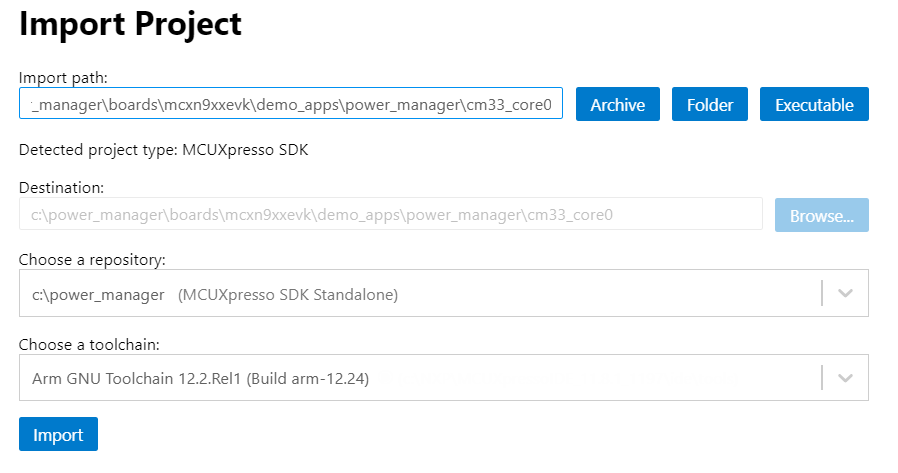Click the Folder button

click(710, 104)
